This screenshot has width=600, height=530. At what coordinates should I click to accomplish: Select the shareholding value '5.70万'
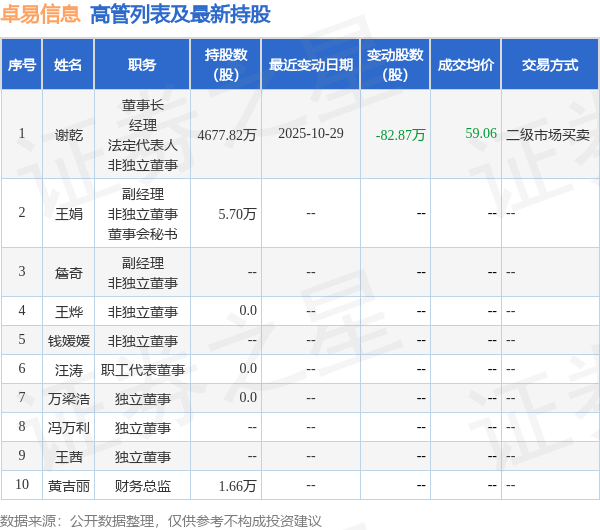(237, 214)
